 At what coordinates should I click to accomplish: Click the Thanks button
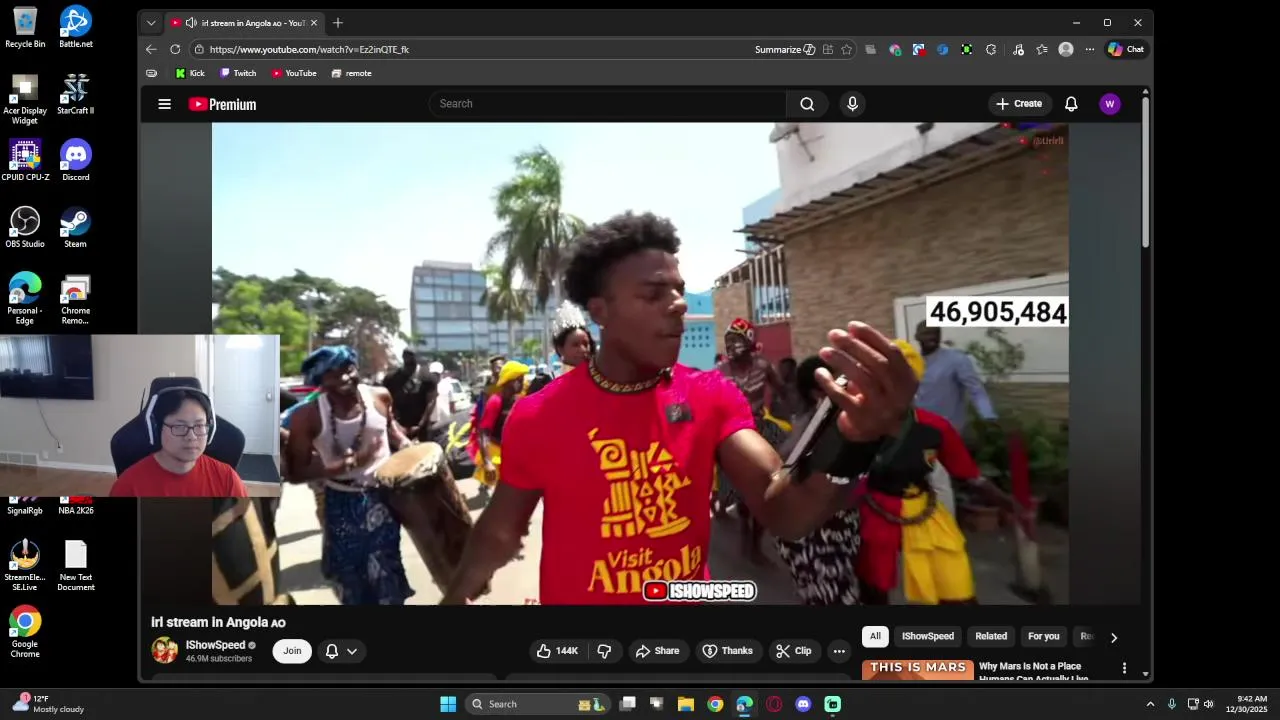point(727,651)
